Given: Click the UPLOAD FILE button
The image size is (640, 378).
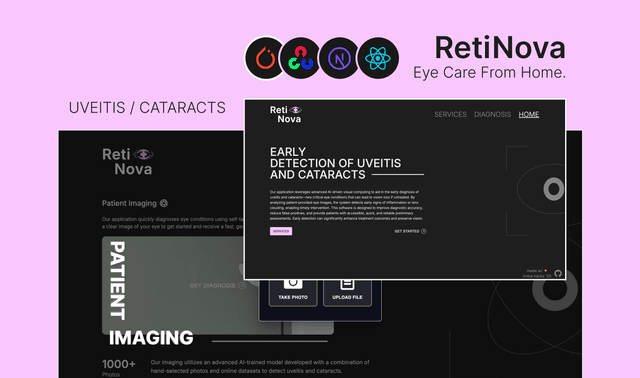Looking at the screenshot, I should (347, 293).
